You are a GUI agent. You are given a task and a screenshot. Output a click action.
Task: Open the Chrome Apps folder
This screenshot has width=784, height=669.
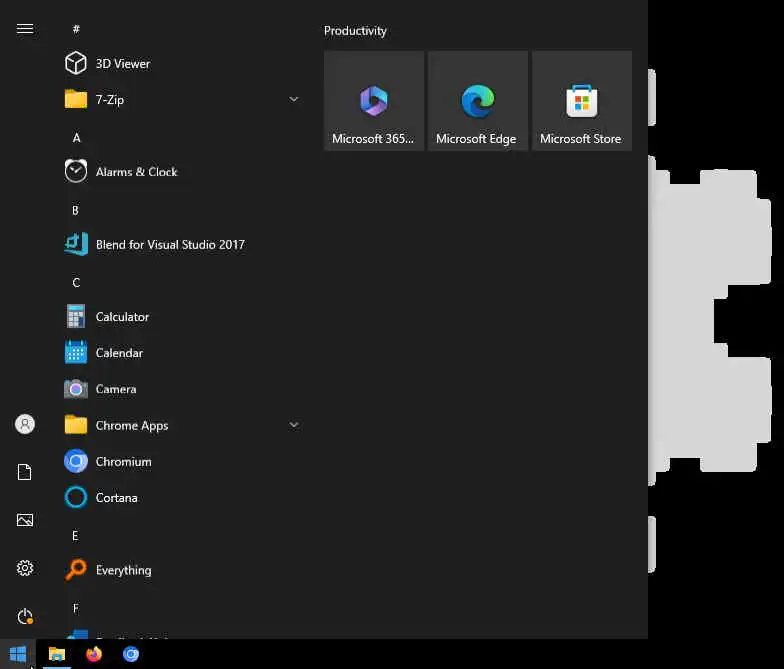tap(182, 426)
